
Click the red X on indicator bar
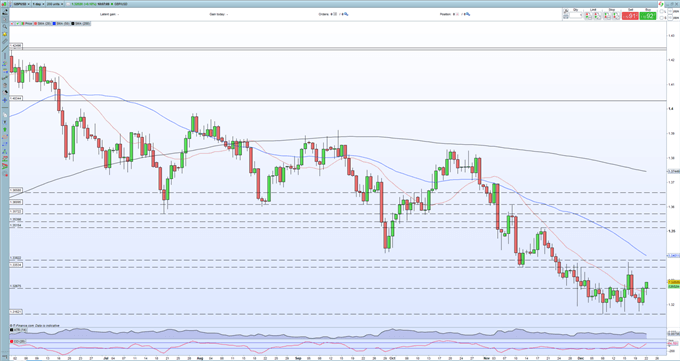(12, 23)
